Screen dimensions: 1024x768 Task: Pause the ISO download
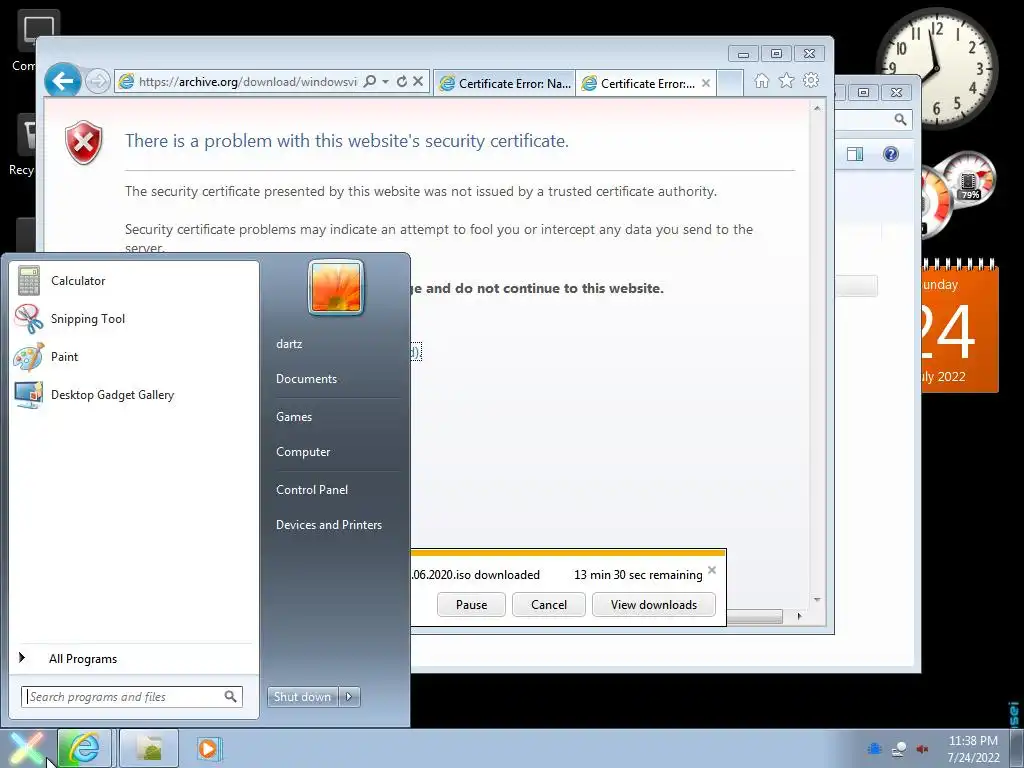point(472,605)
